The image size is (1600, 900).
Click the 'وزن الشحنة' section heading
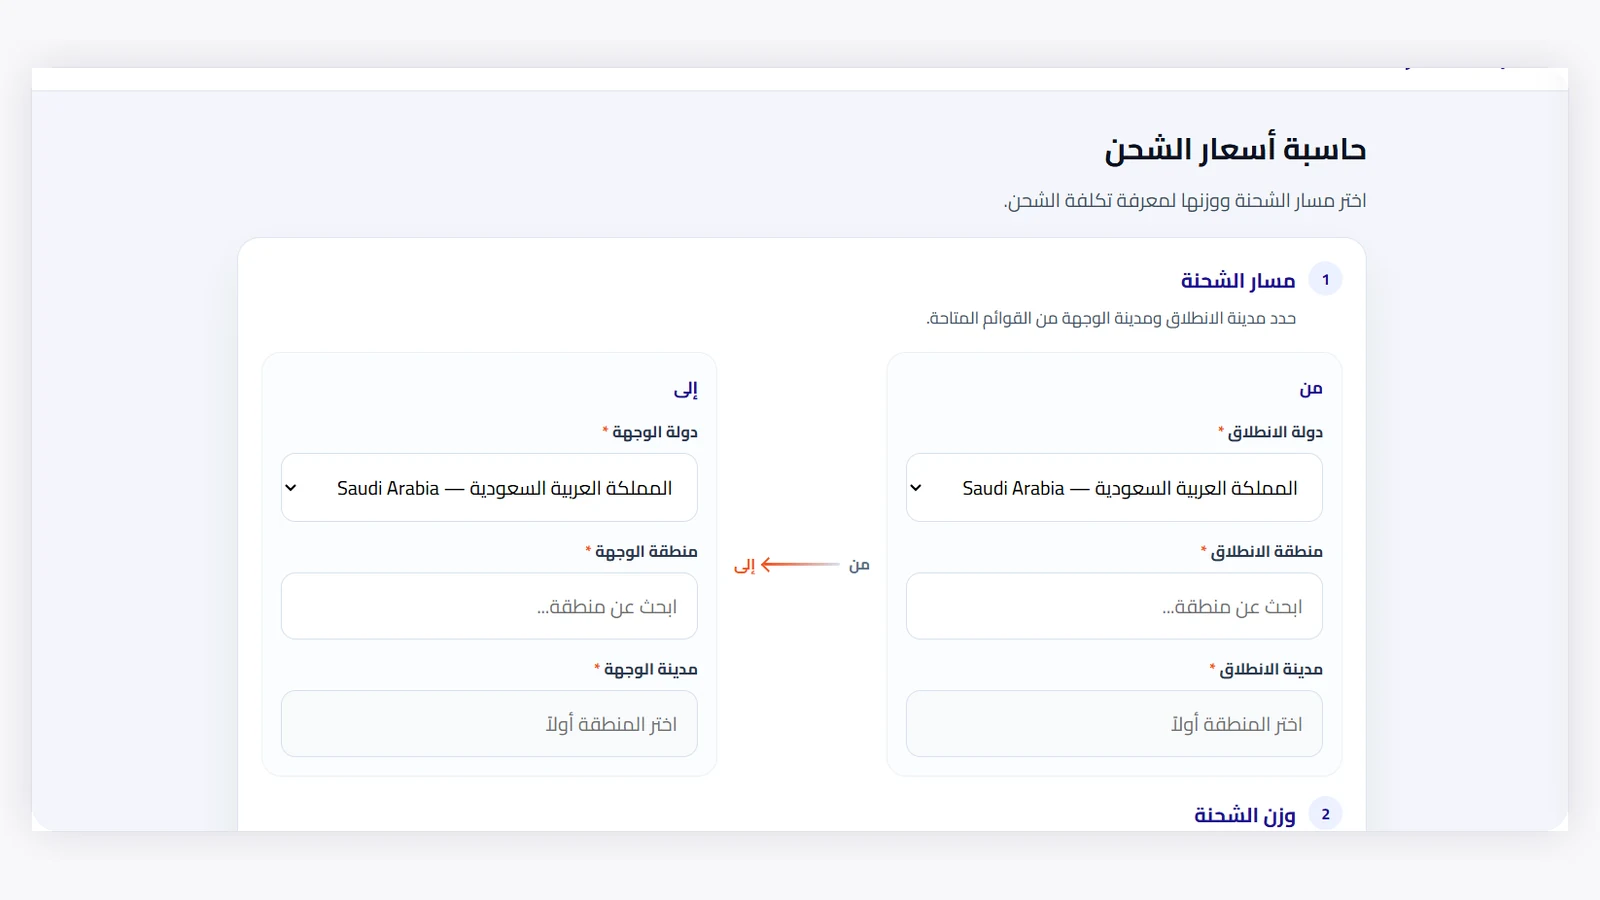[1245, 815]
